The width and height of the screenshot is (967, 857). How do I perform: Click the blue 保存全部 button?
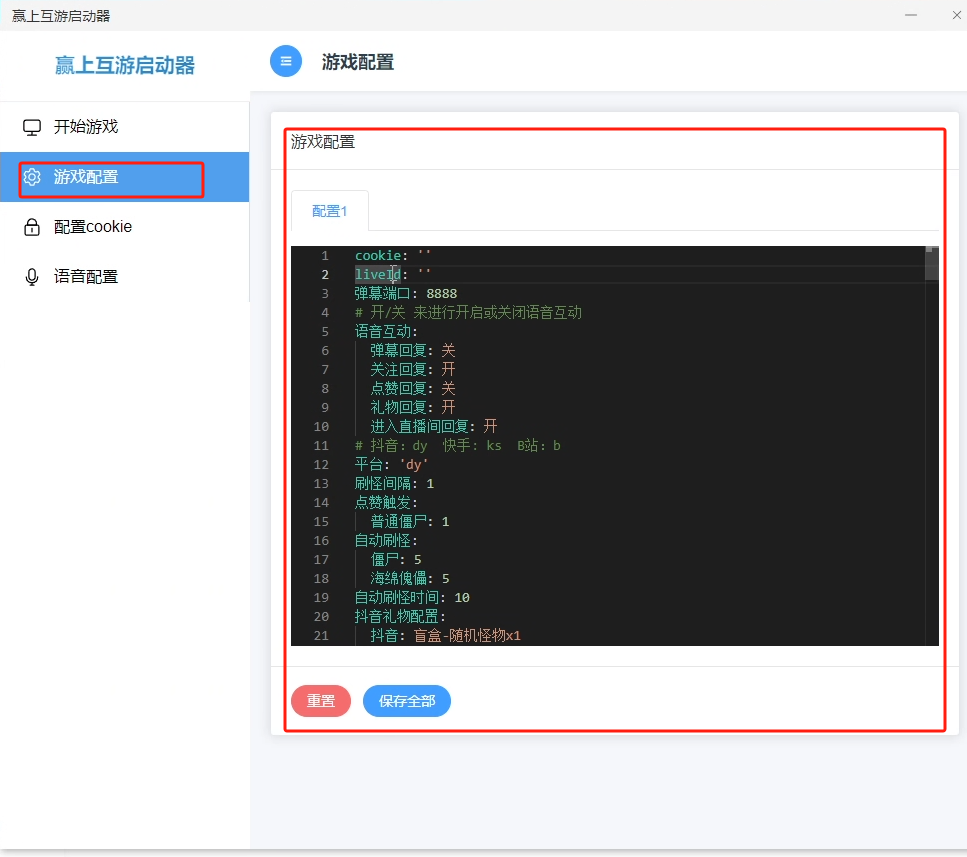click(406, 701)
